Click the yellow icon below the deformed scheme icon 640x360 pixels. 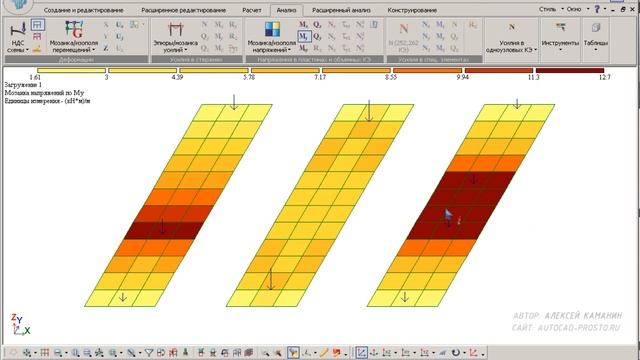37,49
